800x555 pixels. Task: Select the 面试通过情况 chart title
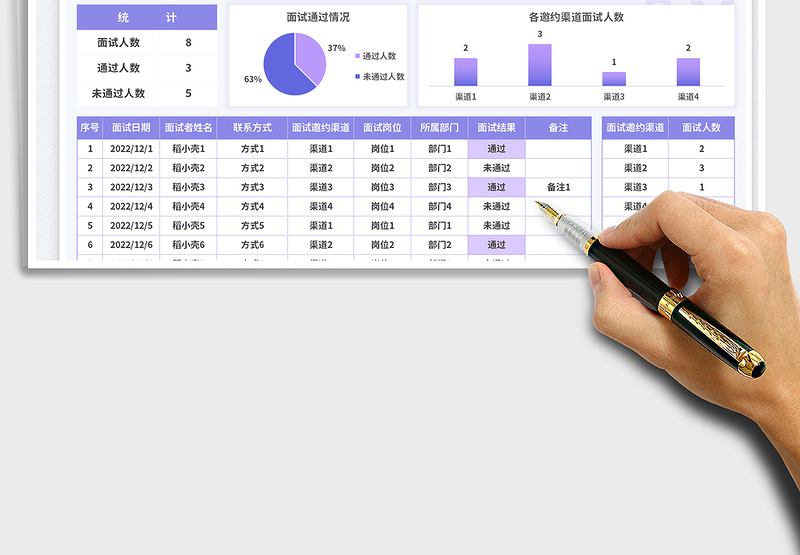pyautogui.click(x=318, y=17)
